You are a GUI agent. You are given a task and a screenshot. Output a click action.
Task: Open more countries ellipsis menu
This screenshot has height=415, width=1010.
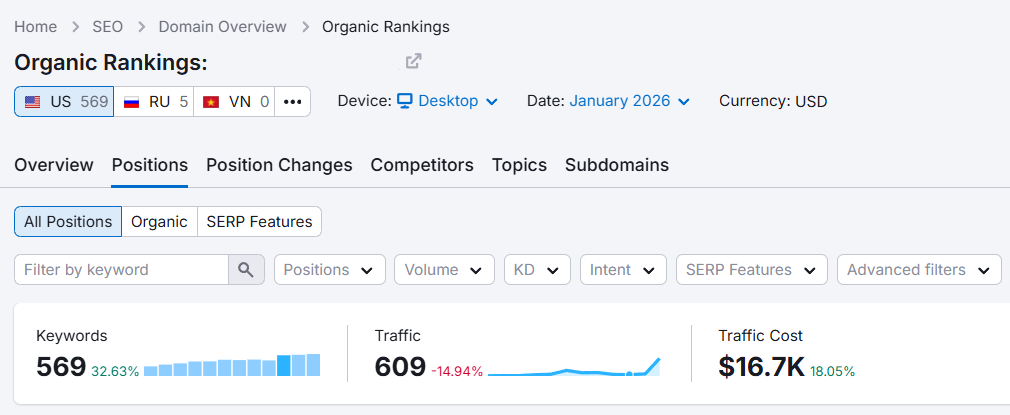(292, 102)
